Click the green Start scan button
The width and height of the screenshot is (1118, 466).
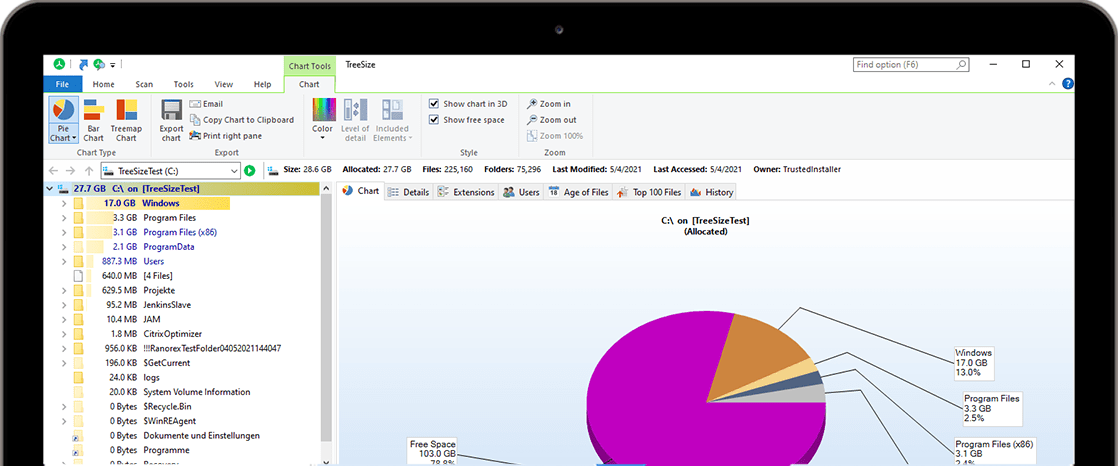coord(250,170)
